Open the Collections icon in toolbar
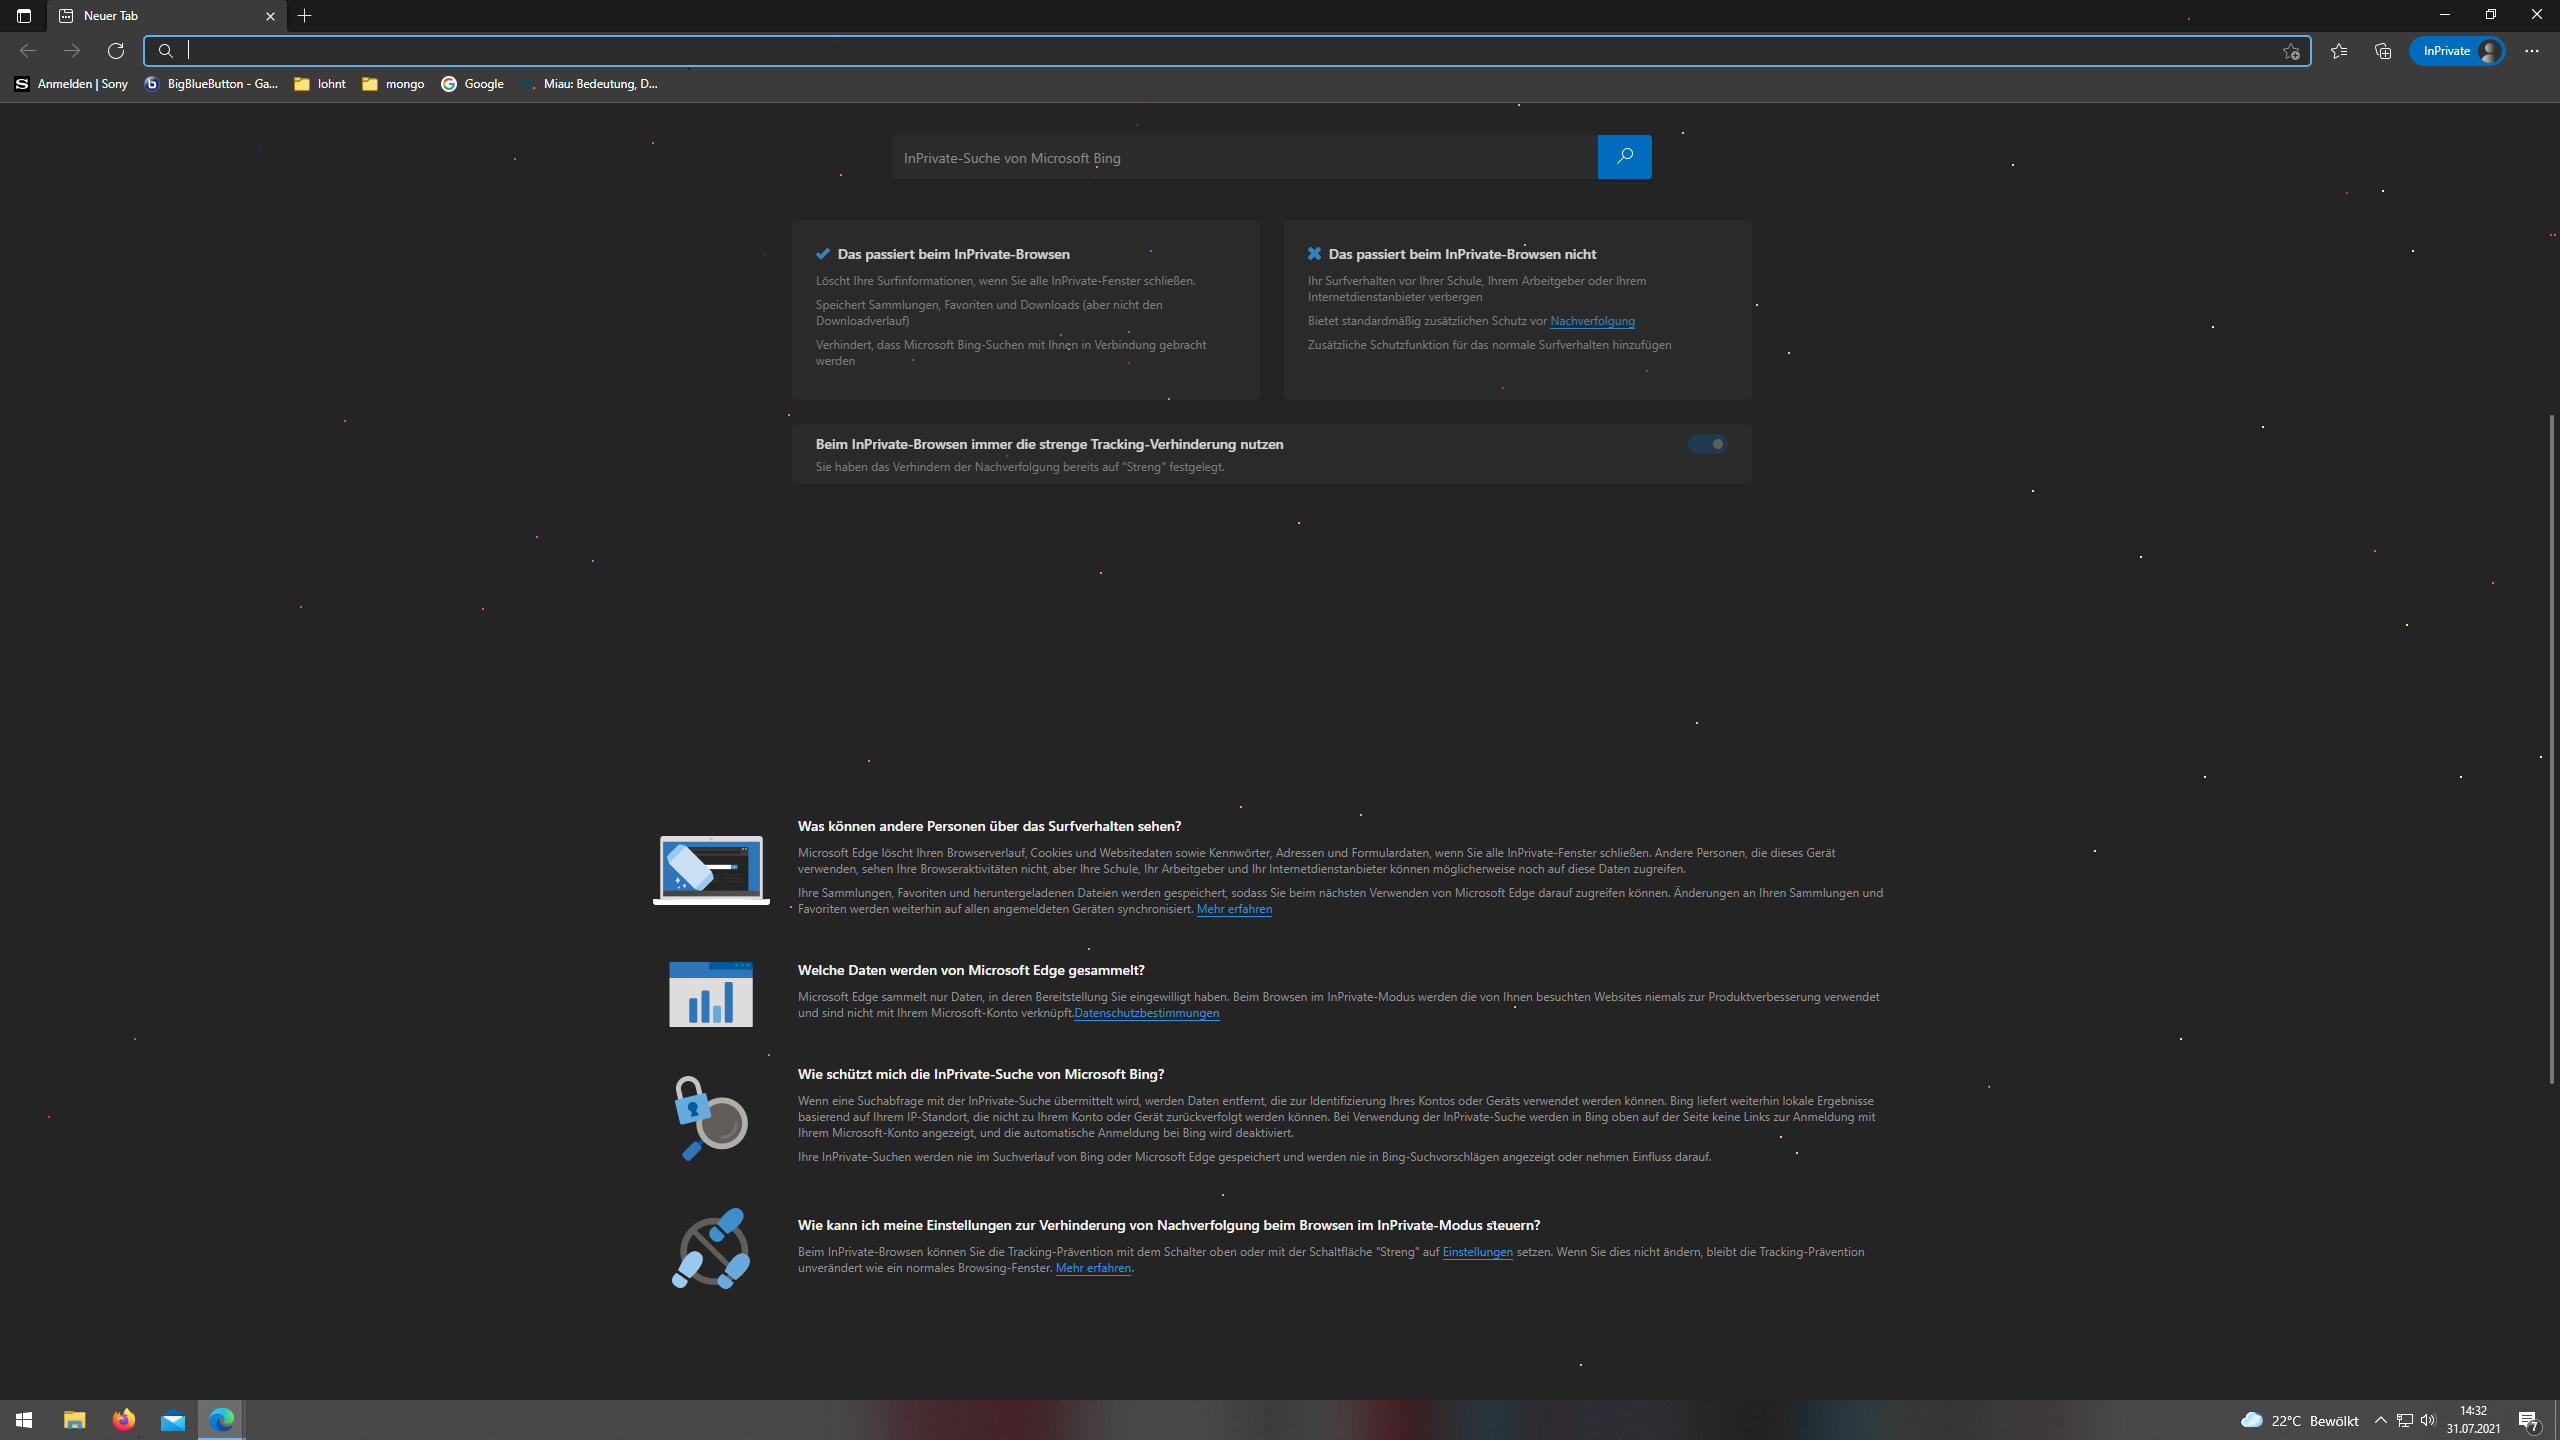The height and width of the screenshot is (1440, 2560). tap(2383, 51)
